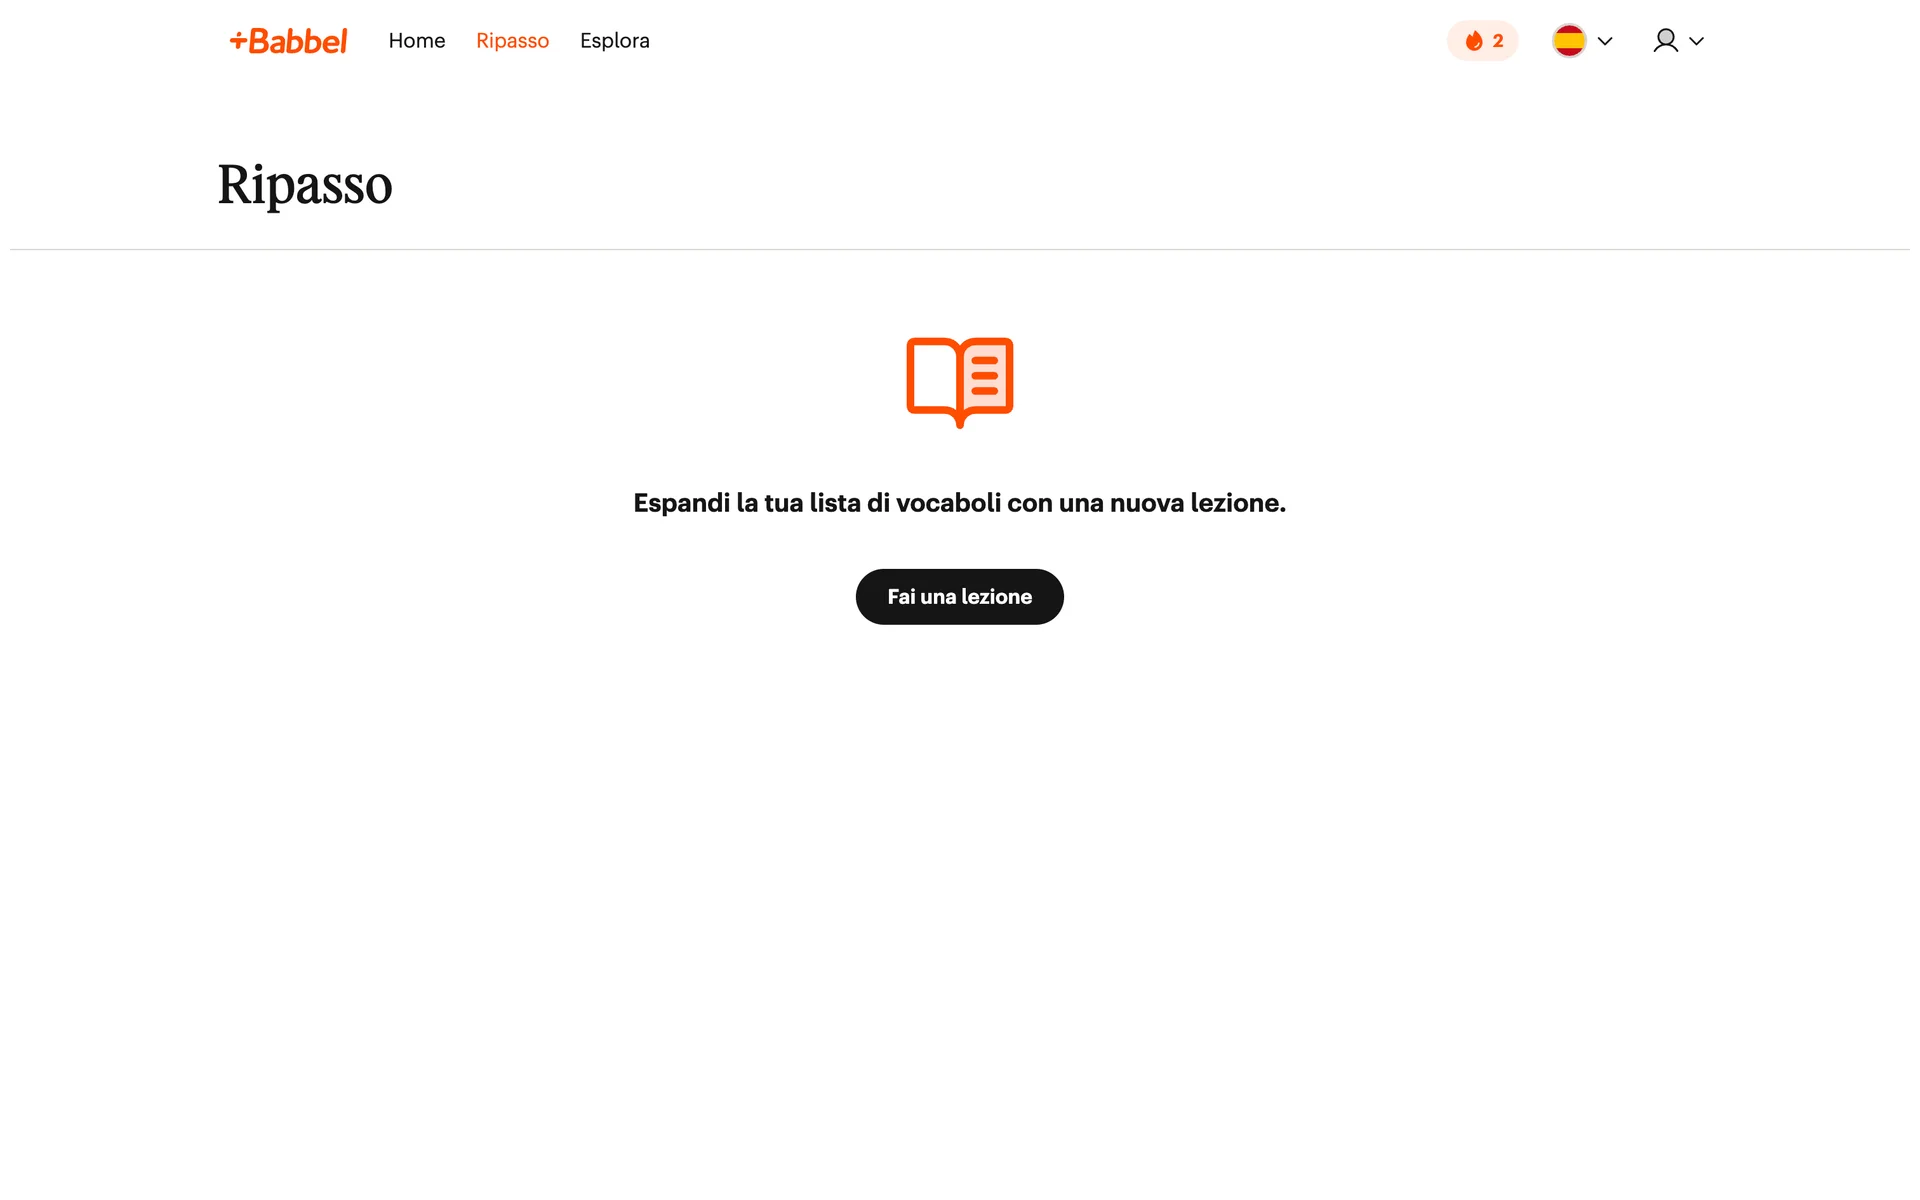Click the Espandi la tua lista message
The image size is (1920, 1200).
point(959,503)
